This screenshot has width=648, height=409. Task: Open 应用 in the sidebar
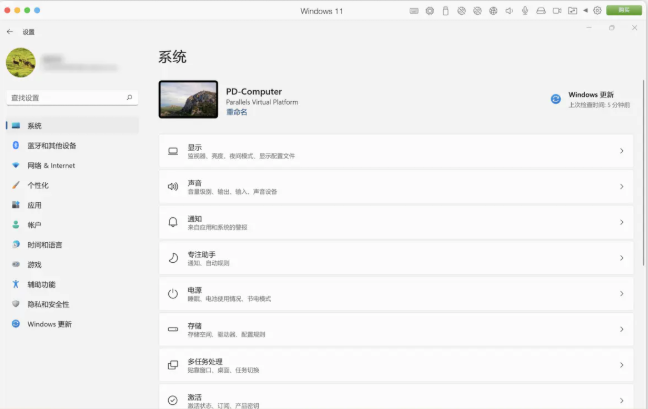coord(72,205)
